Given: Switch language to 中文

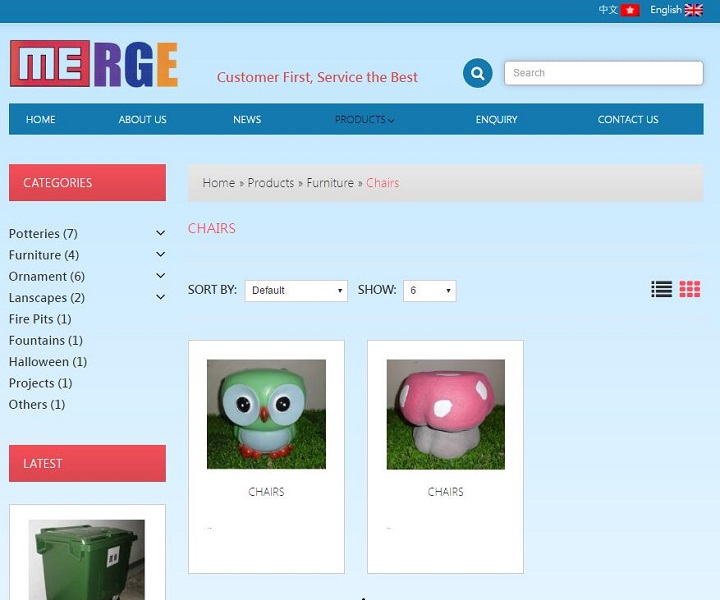Looking at the screenshot, I should [x=608, y=10].
